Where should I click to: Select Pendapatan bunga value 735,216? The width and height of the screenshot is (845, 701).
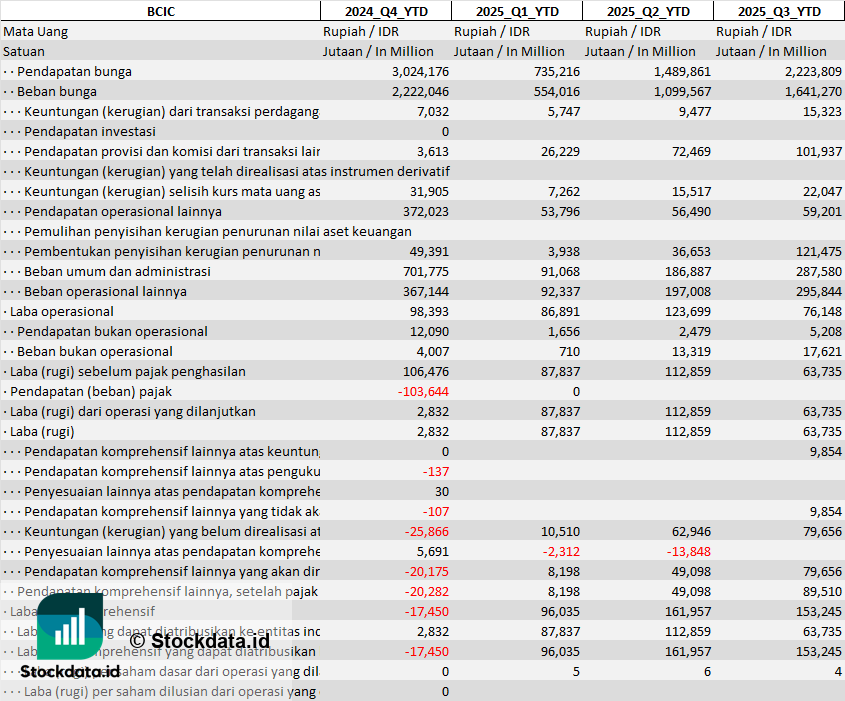coord(557,72)
